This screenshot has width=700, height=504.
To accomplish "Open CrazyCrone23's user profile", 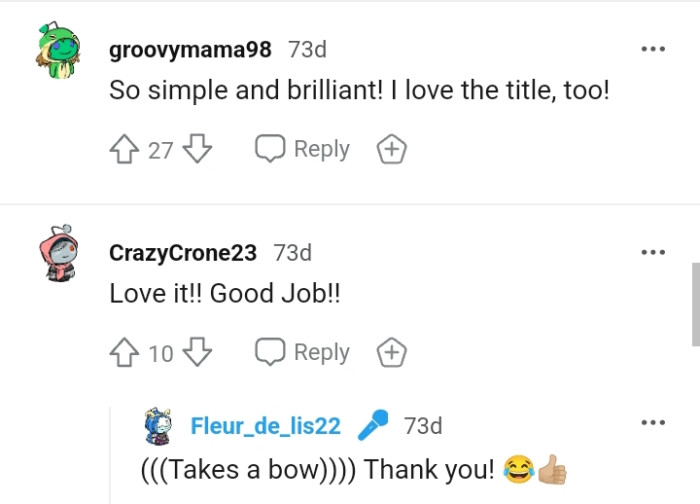I will pos(182,253).
